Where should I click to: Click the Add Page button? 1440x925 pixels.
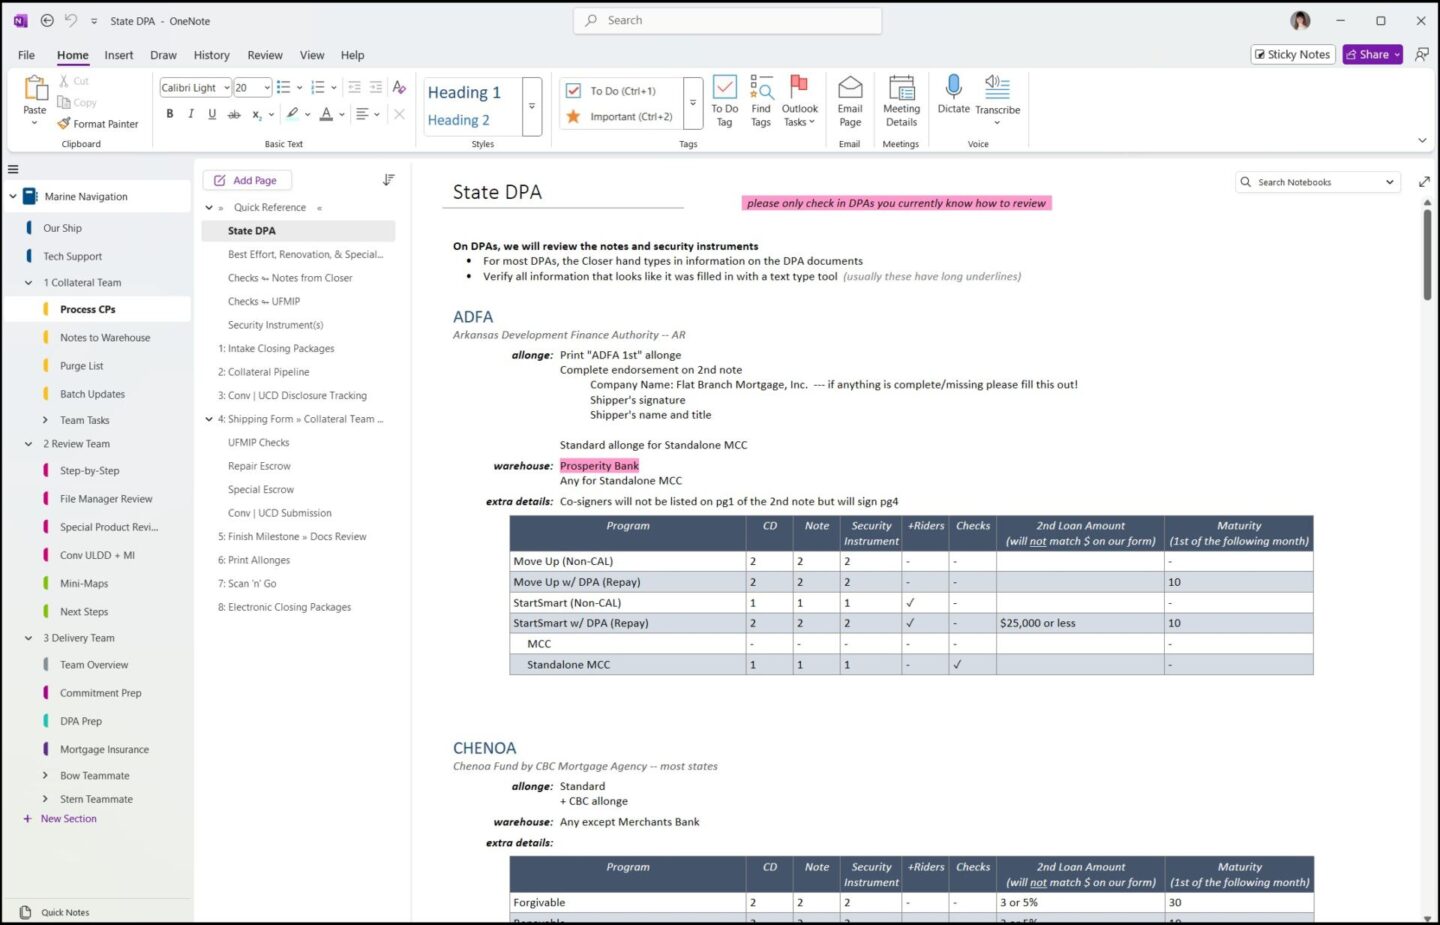click(x=246, y=180)
